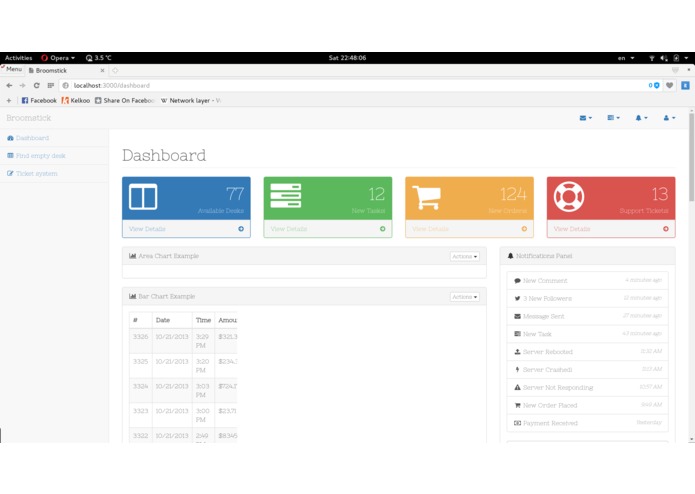
Task: Open the Share On Facebook bookmark
Action: [125, 101]
